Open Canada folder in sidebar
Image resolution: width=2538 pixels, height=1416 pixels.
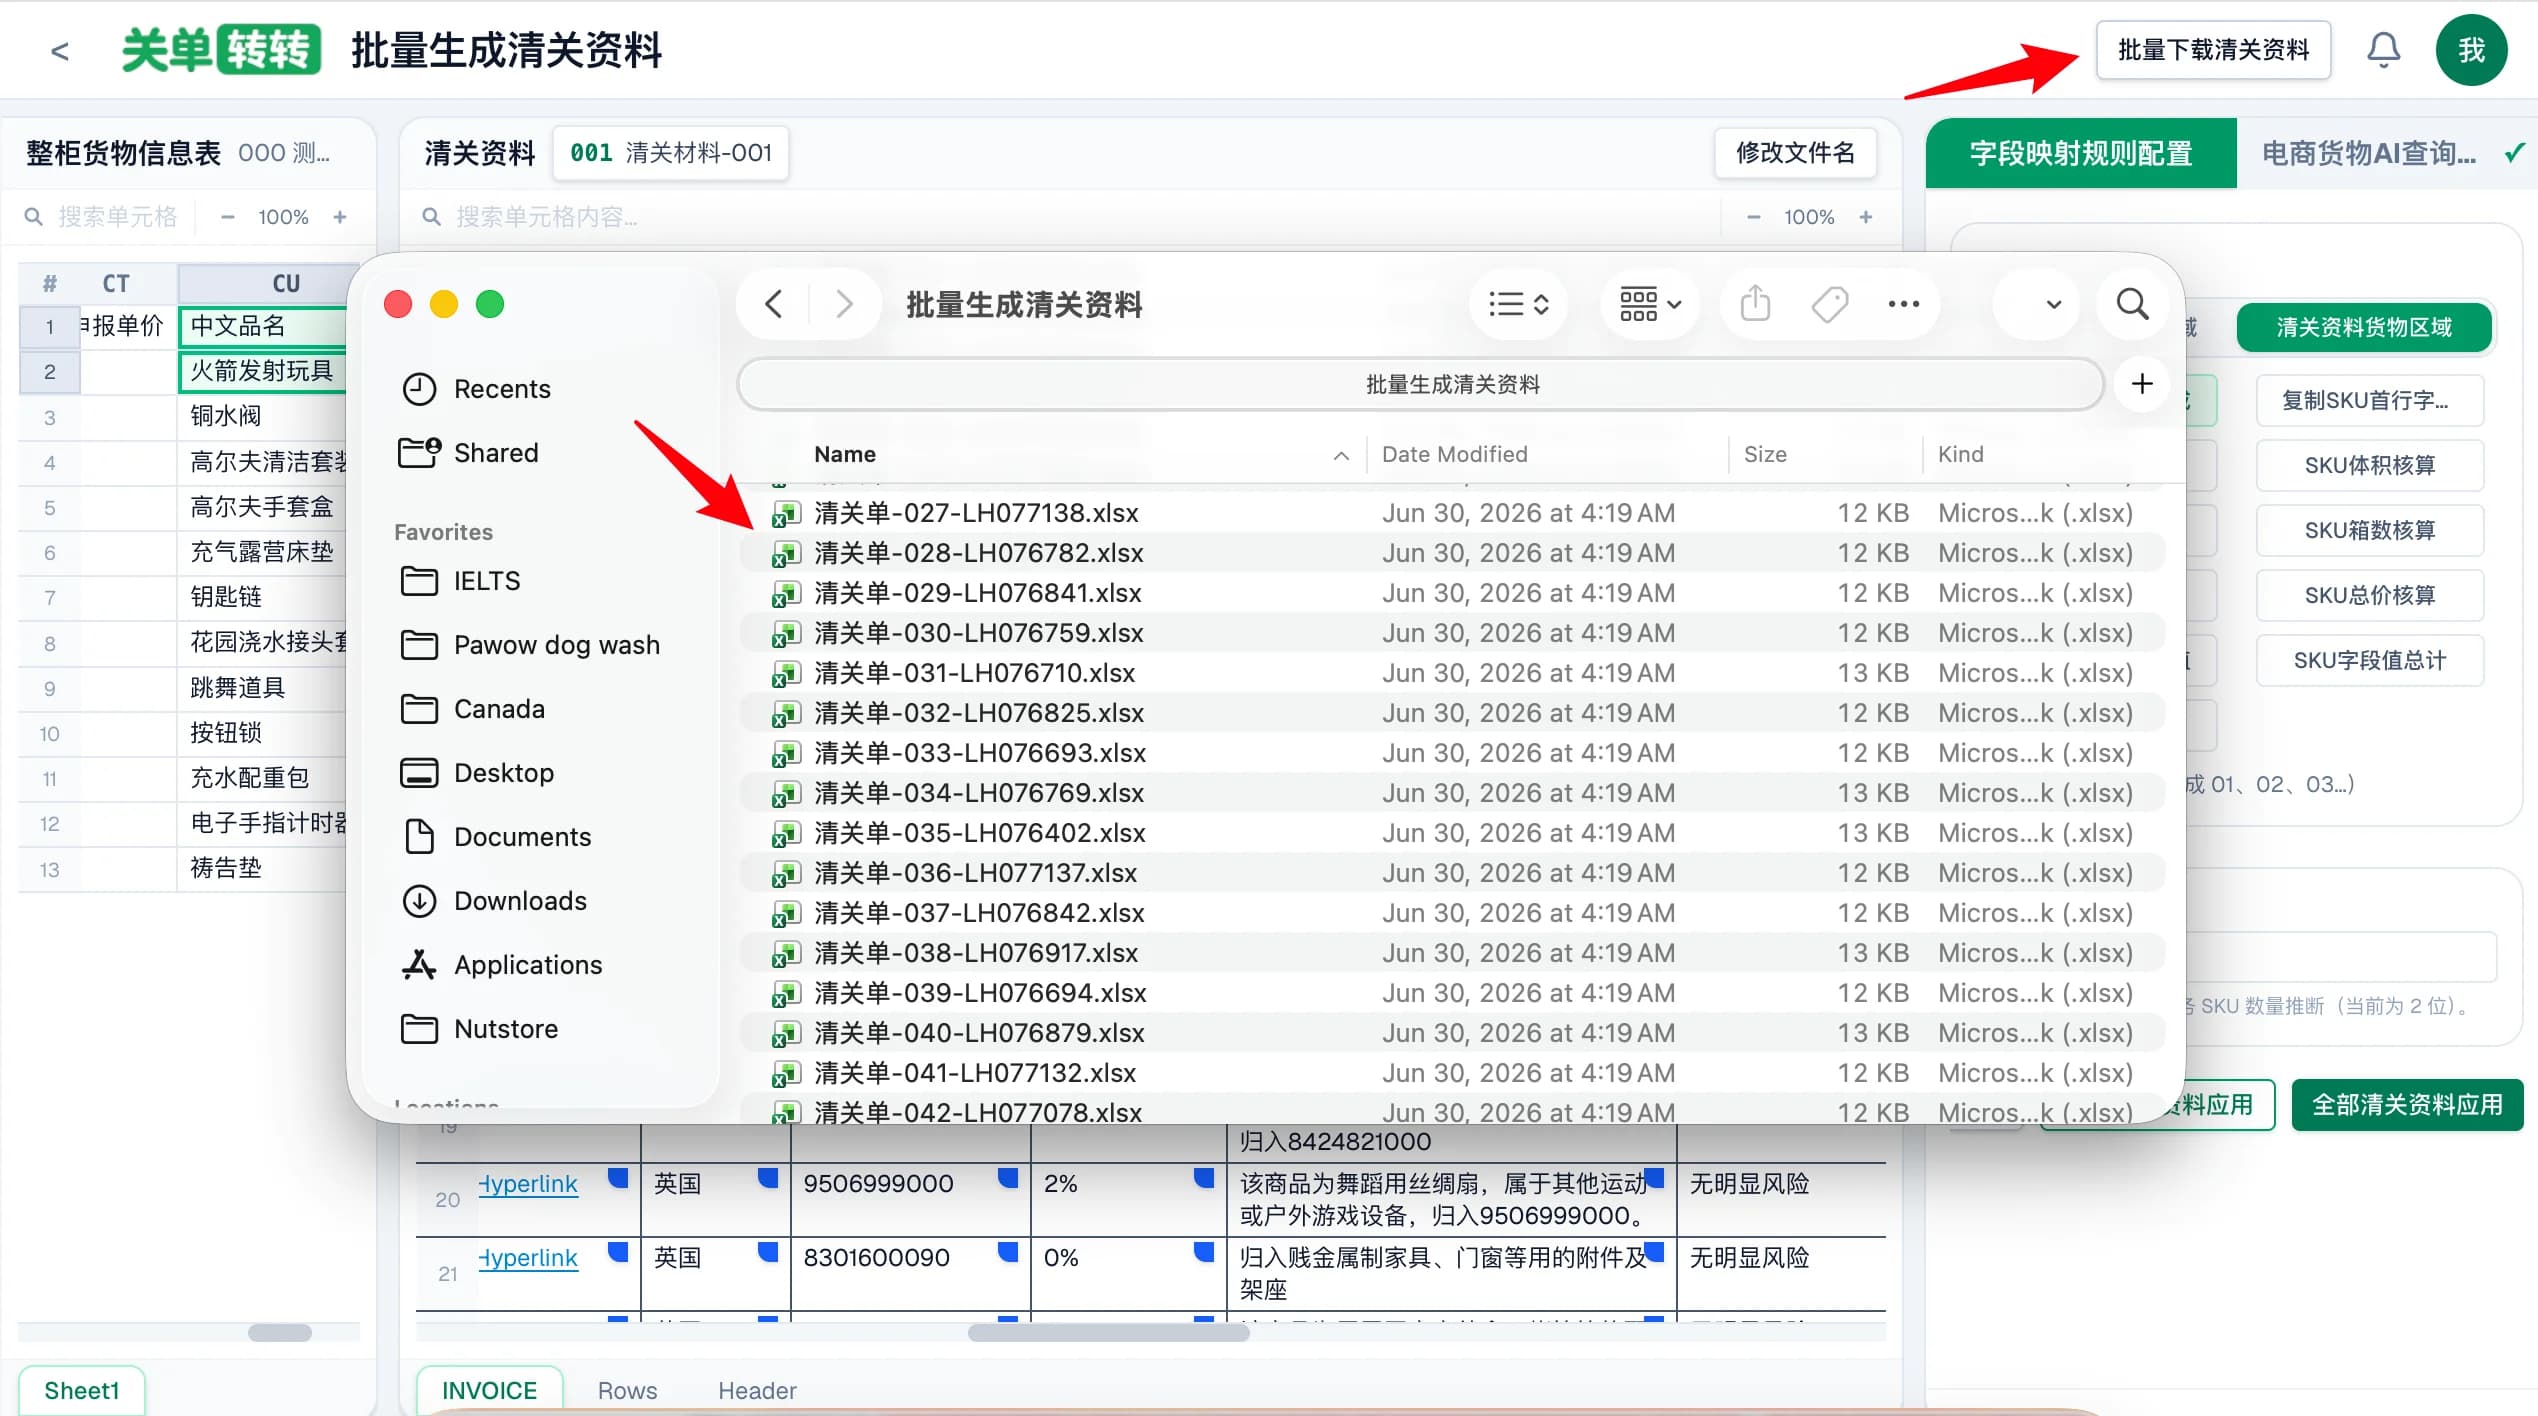498,709
